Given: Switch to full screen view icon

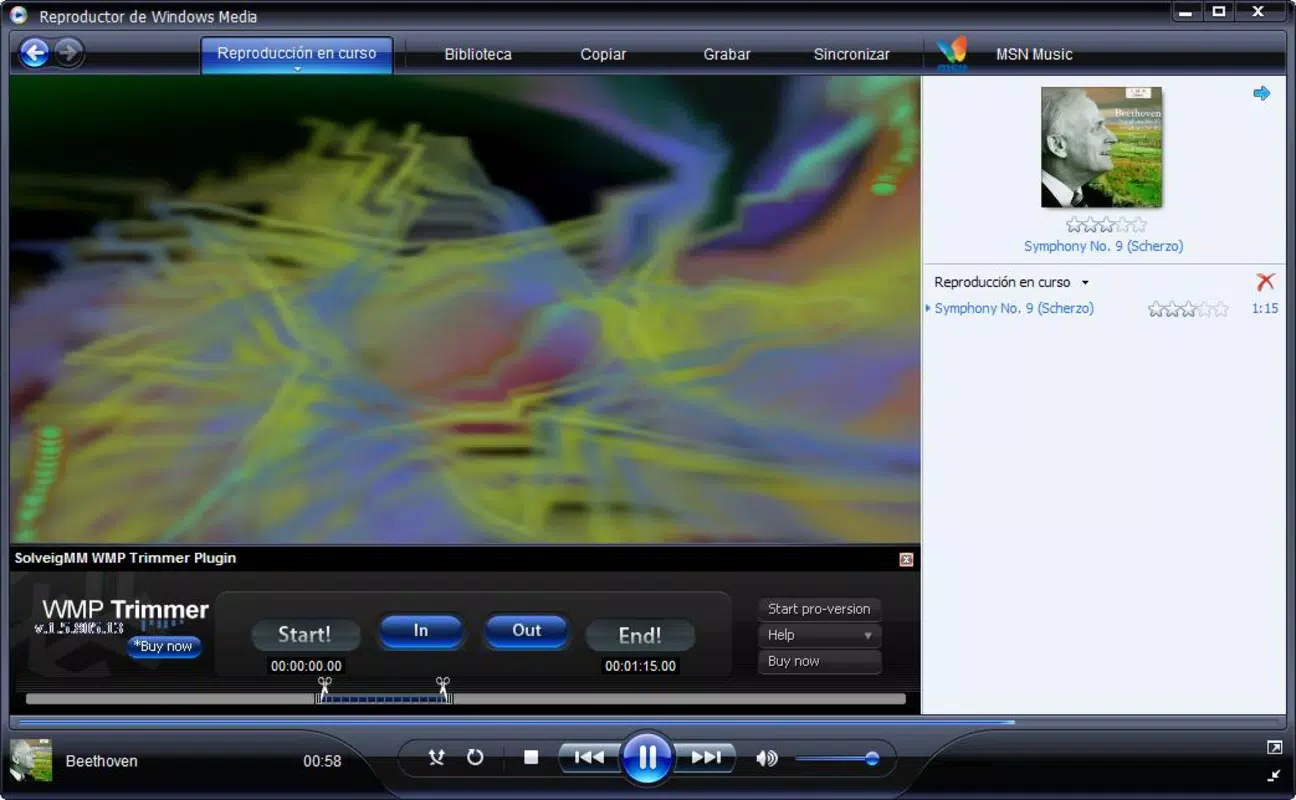Looking at the screenshot, I should click(1274, 747).
